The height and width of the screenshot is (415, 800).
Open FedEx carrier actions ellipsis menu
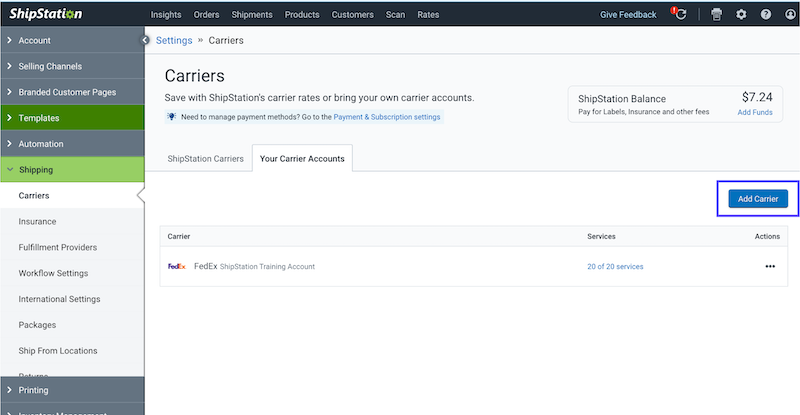(x=769, y=267)
